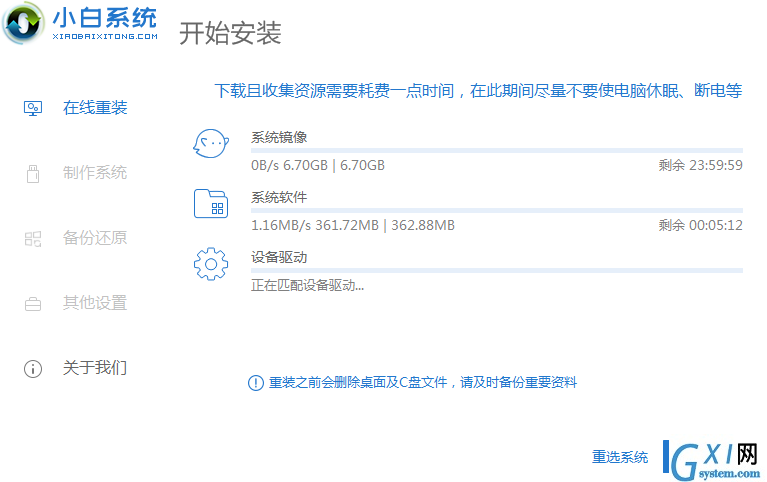This screenshot has width=767, height=482.
Task: Click the warning exclamation icon near backup notice
Action: (x=256, y=383)
